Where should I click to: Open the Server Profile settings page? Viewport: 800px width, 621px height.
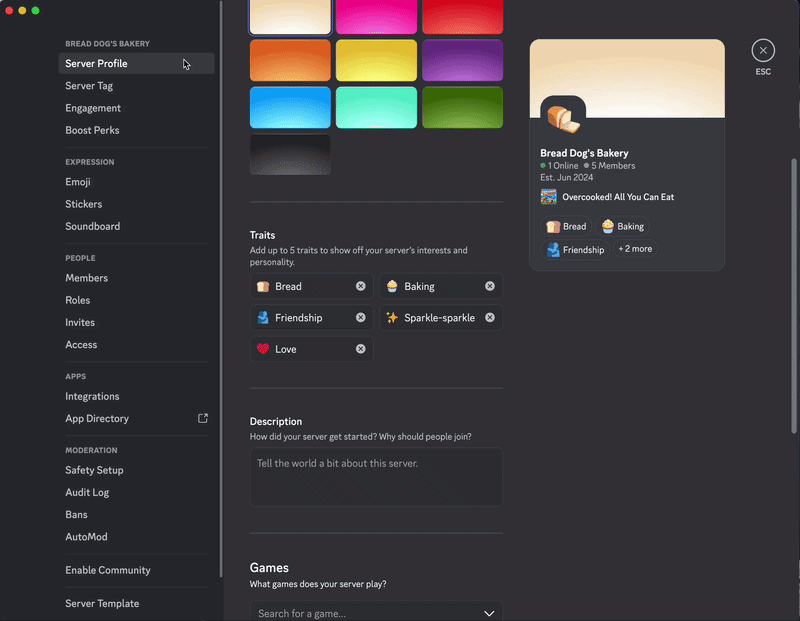(x=136, y=63)
